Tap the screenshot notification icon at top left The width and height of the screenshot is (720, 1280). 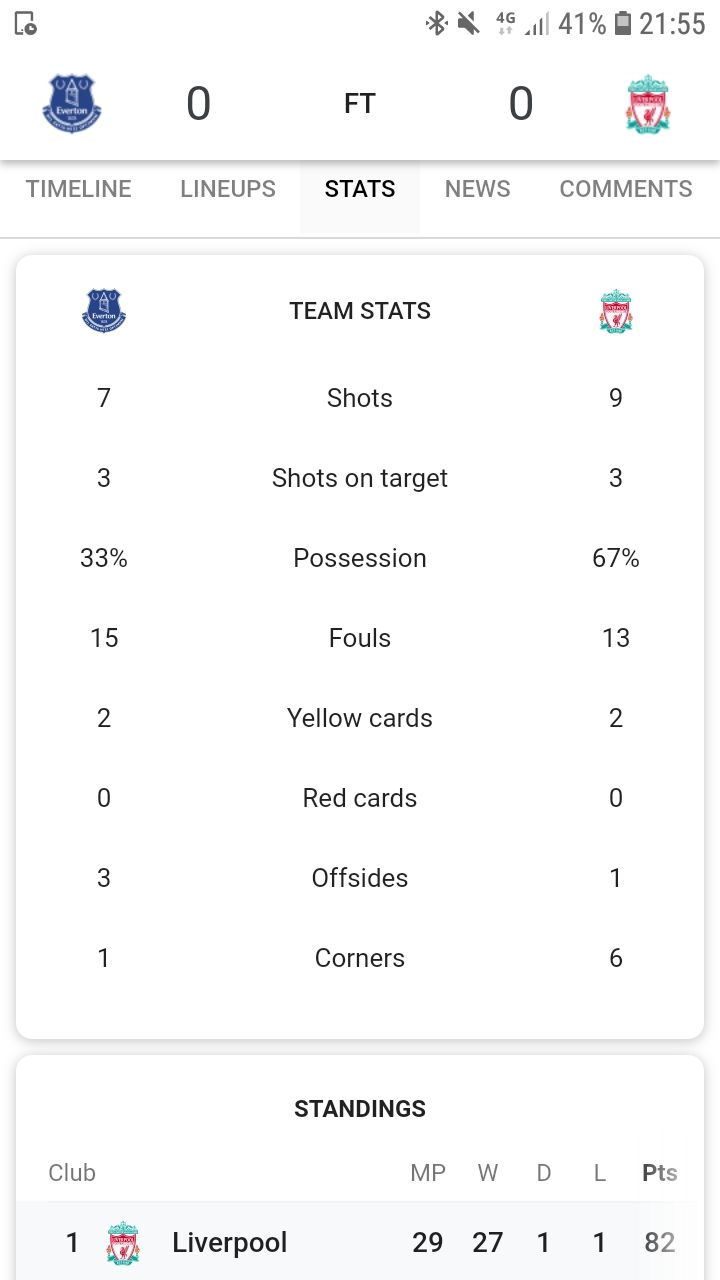(26, 24)
